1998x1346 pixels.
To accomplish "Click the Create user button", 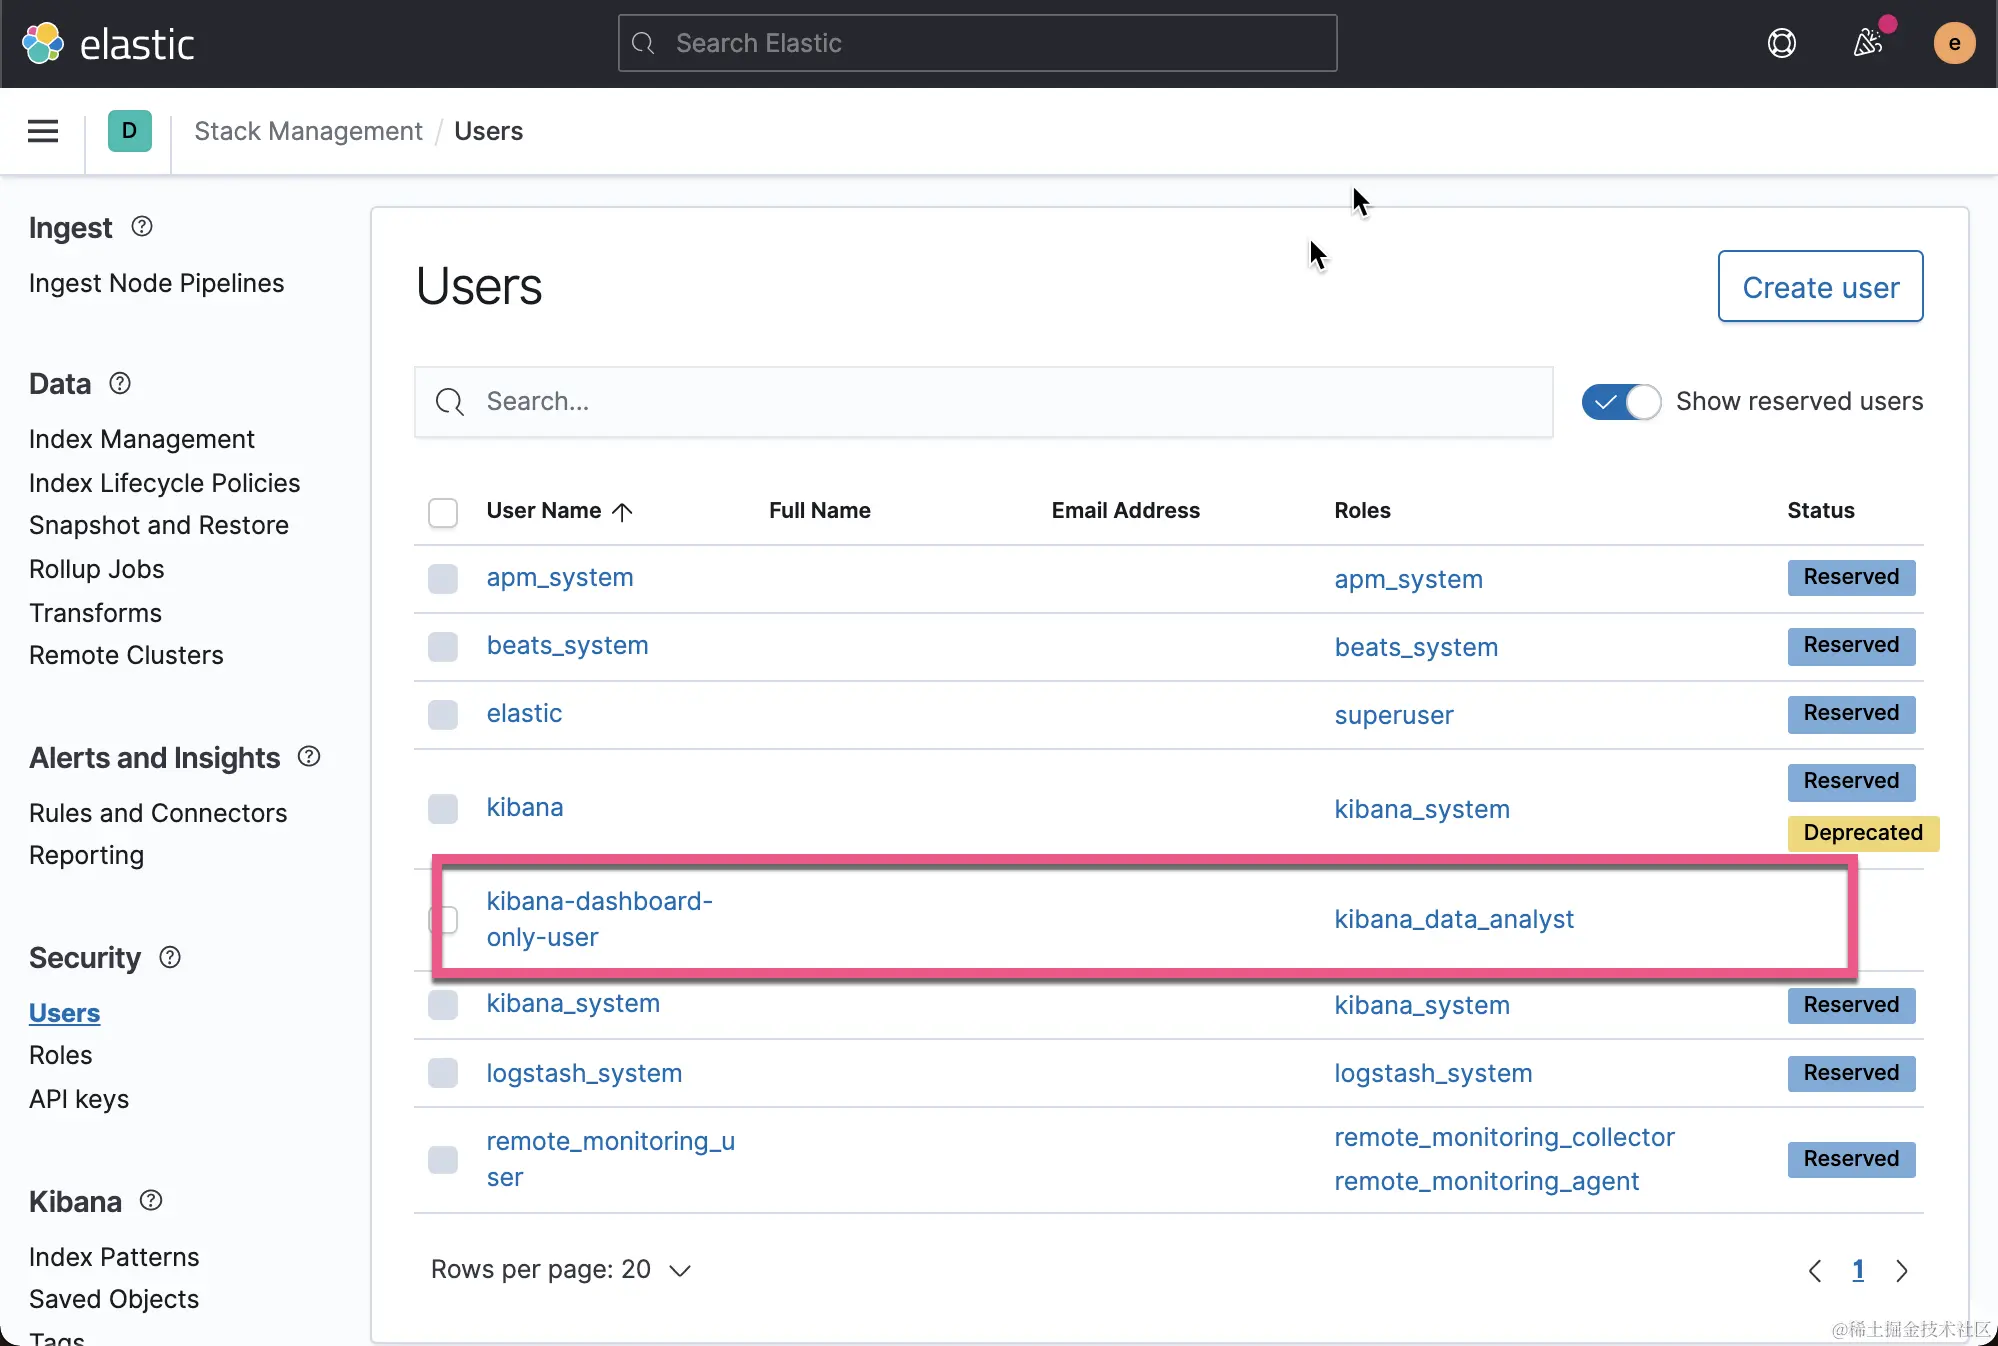I will (x=1819, y=287).
